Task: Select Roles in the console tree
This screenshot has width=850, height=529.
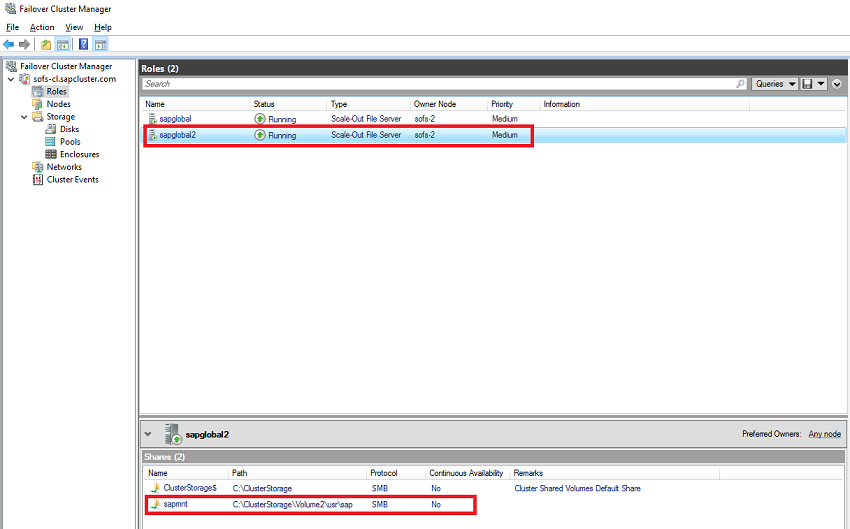Action: 56,92
